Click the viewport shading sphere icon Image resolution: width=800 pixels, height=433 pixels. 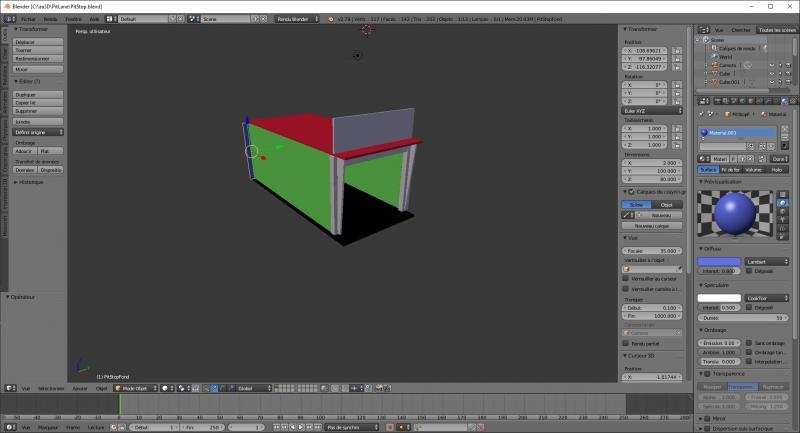tap(166, 388)
